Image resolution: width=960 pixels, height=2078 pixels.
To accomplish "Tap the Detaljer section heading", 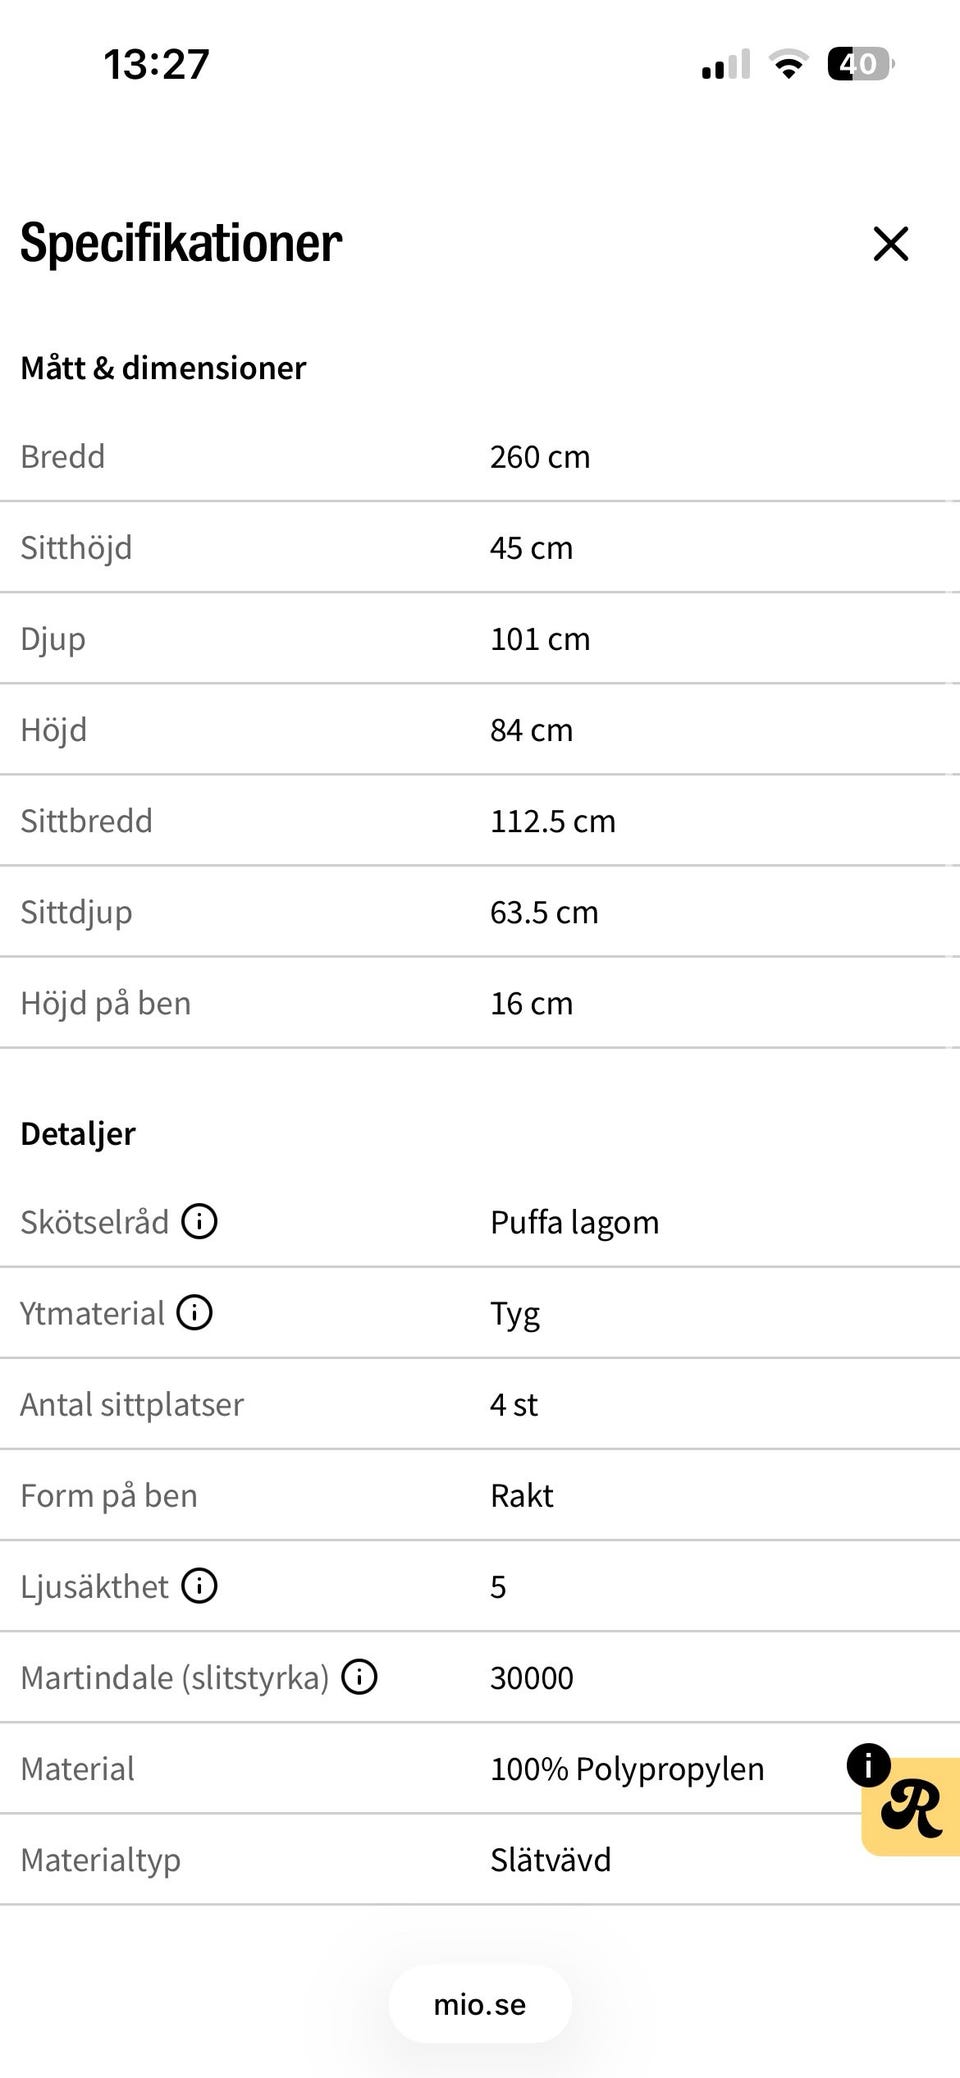I will (x=78, y=1134).
